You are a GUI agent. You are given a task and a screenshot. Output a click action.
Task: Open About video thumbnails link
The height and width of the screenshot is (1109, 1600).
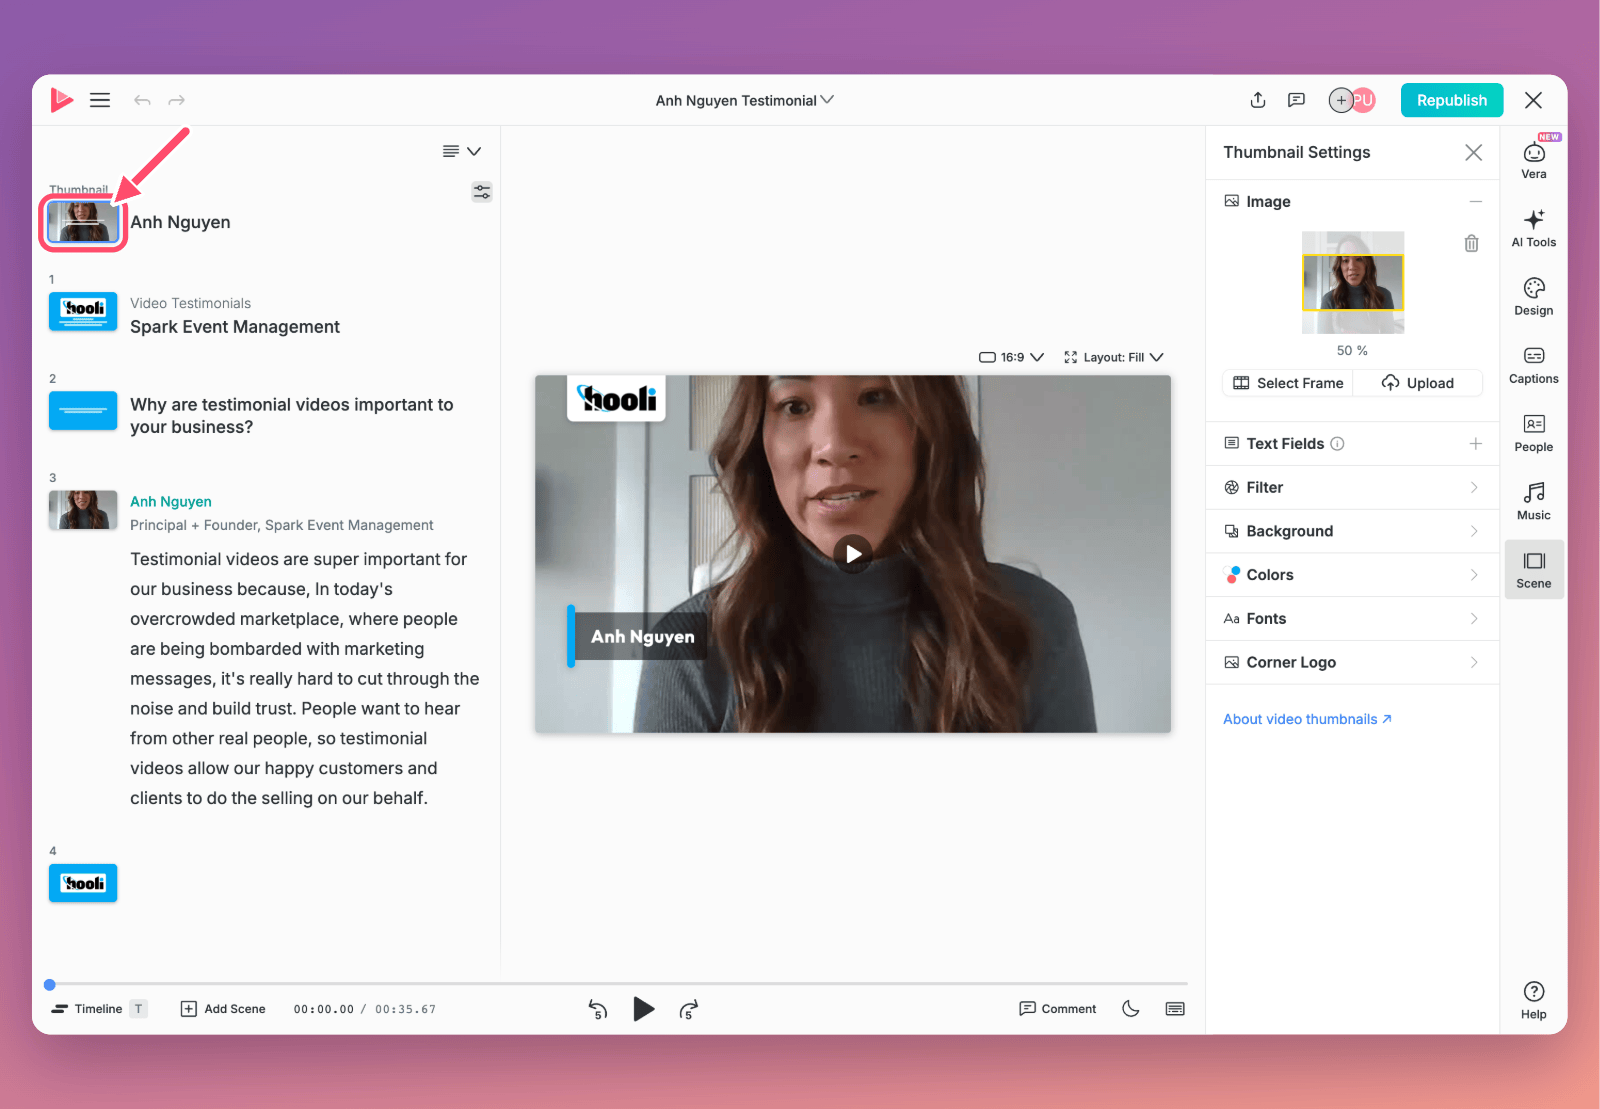[1307, 719]
